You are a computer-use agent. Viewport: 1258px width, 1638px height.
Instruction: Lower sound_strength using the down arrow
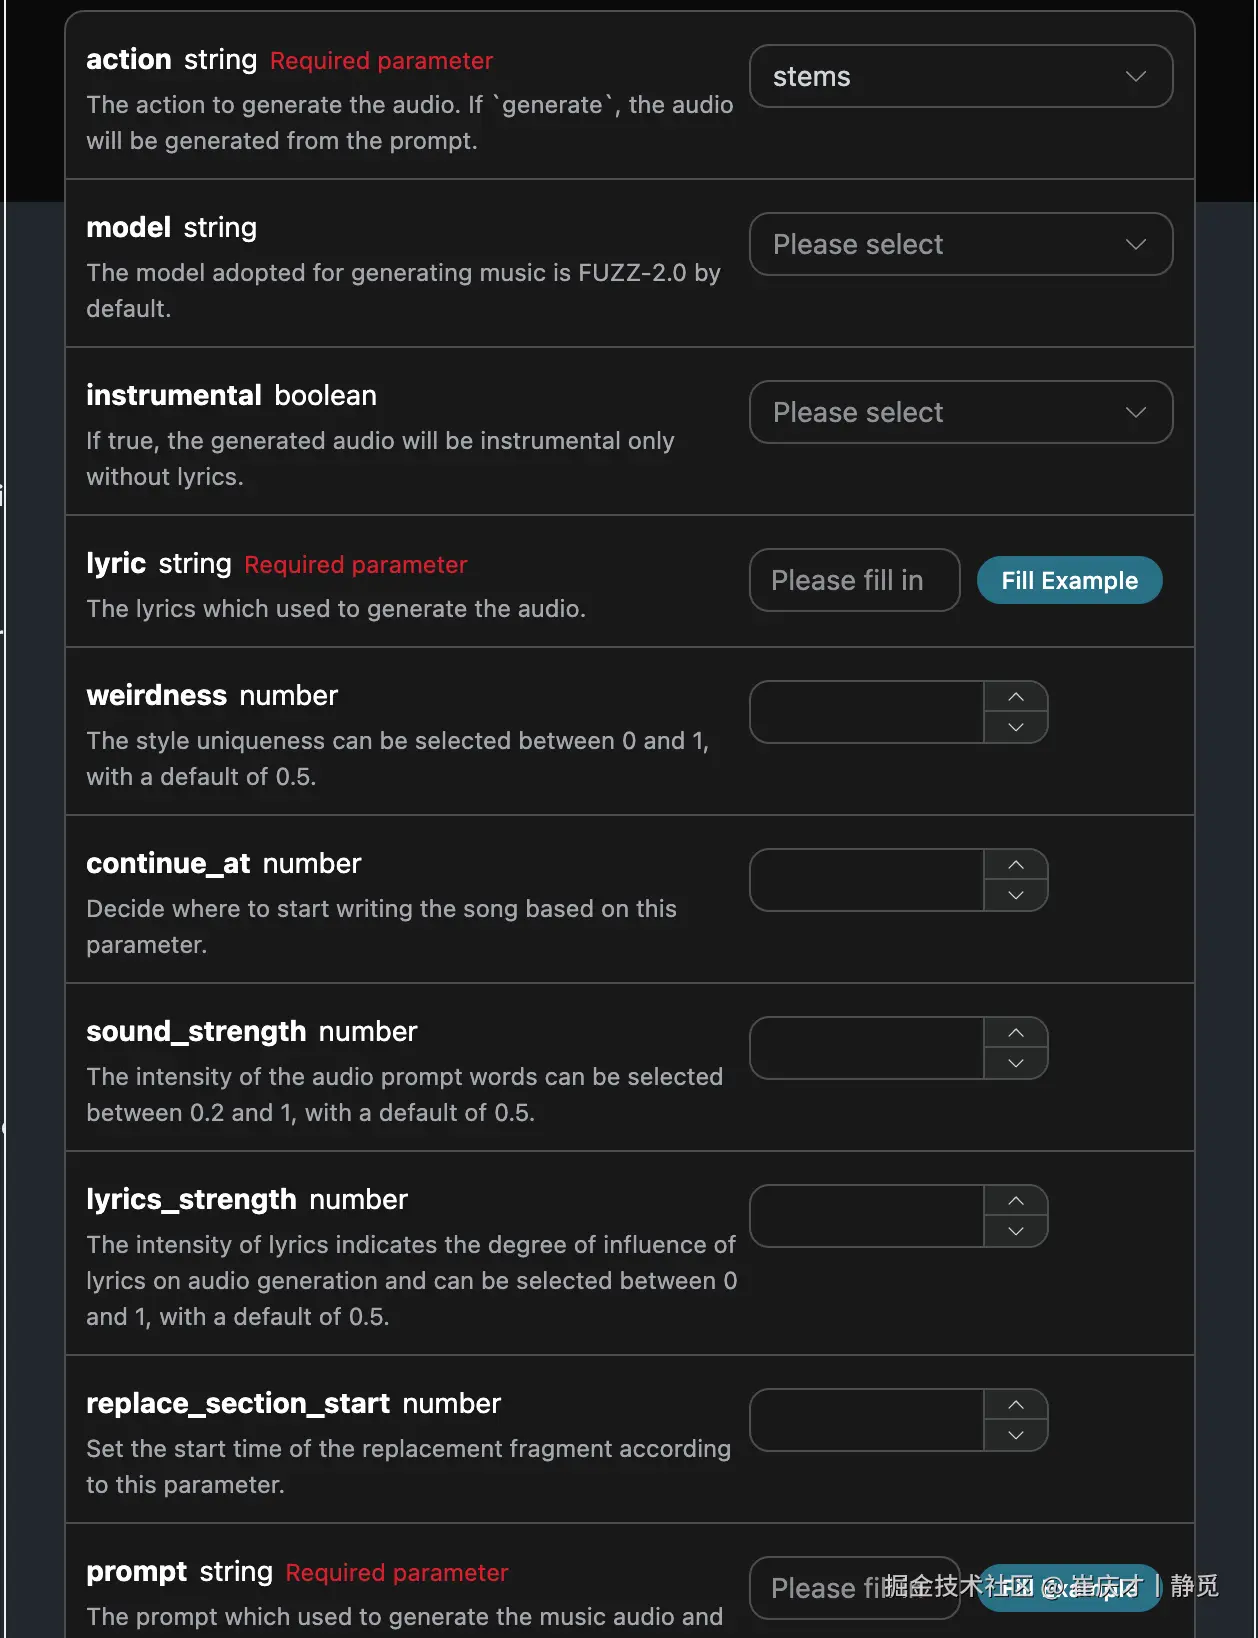point(1016,1063)
